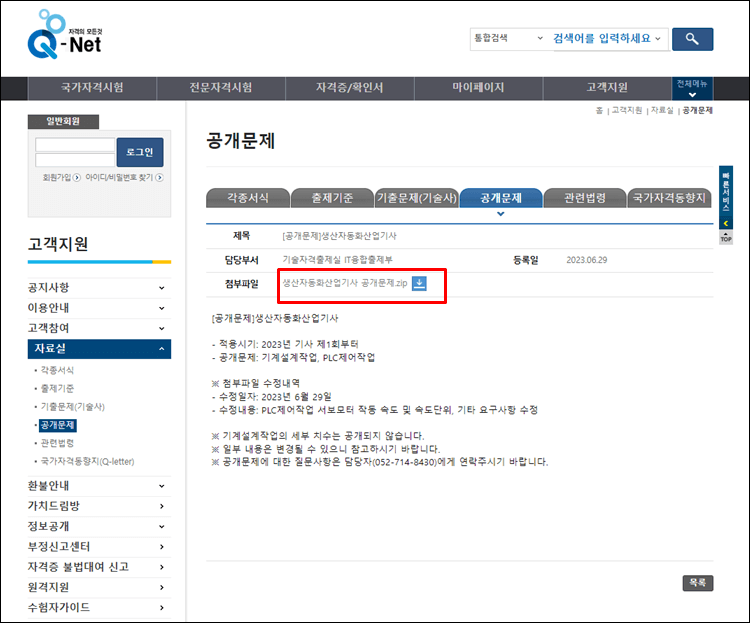Expand the 환불안내 sidebar section
Screen dimensions: 750x623
click(x=99, y=486)
